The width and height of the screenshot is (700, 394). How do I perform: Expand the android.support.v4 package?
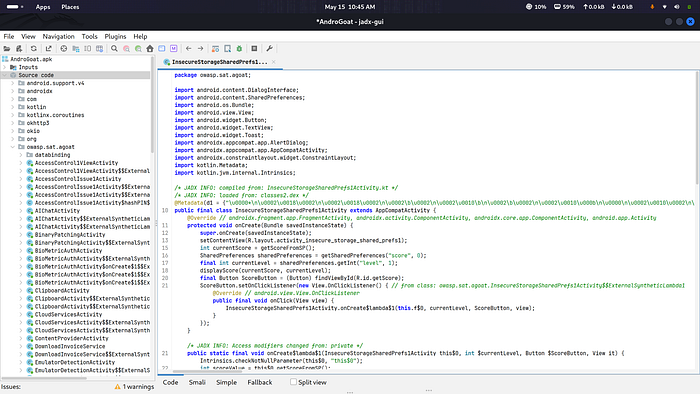point(13,83)
